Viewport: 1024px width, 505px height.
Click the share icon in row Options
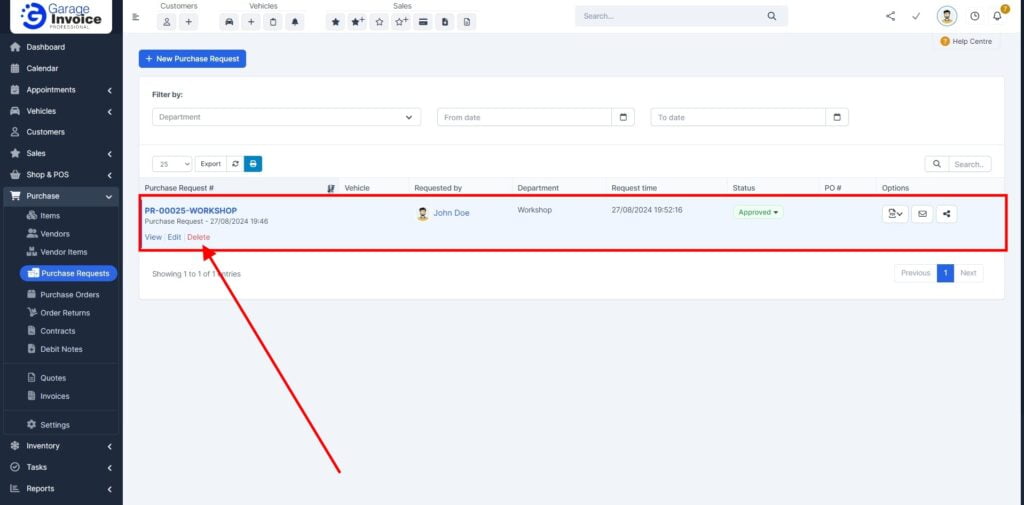946,213
